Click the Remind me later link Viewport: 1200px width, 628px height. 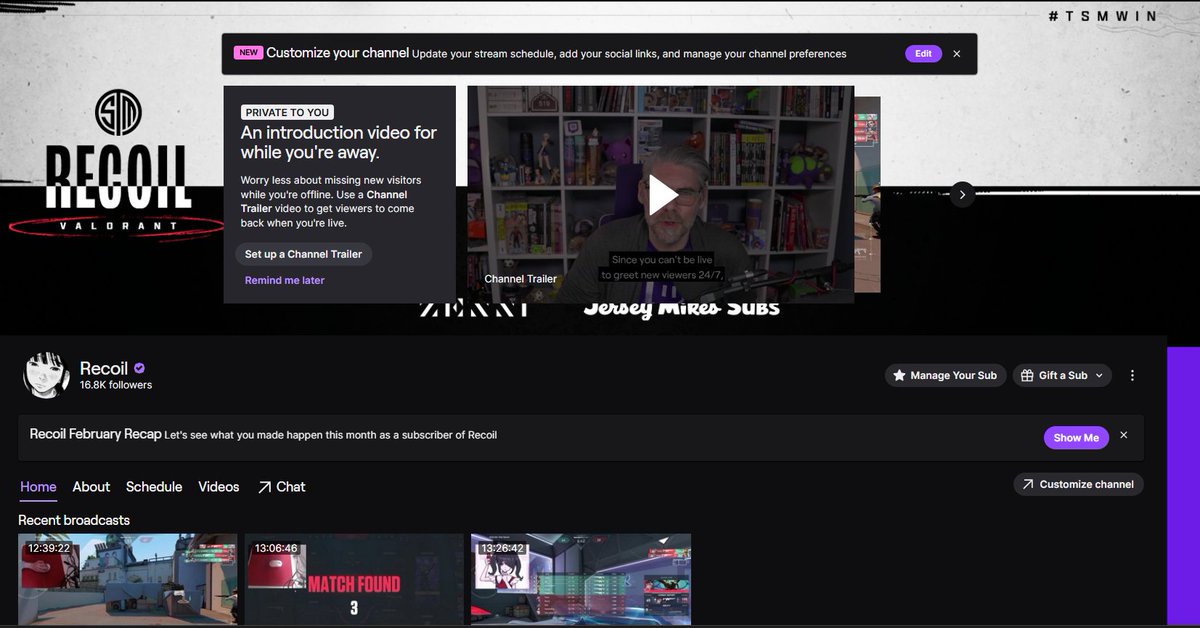coord(285,280)
